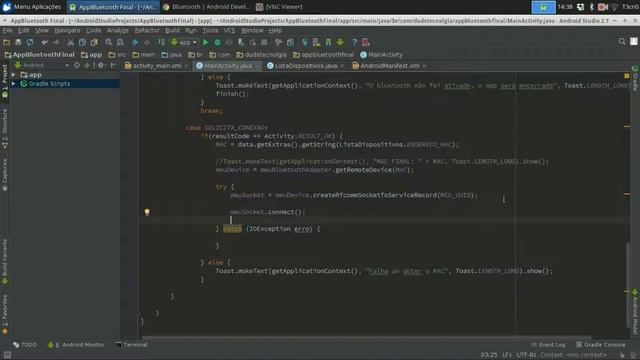Click the UTF-8 encoding status indicator

[x=526, y=355]
